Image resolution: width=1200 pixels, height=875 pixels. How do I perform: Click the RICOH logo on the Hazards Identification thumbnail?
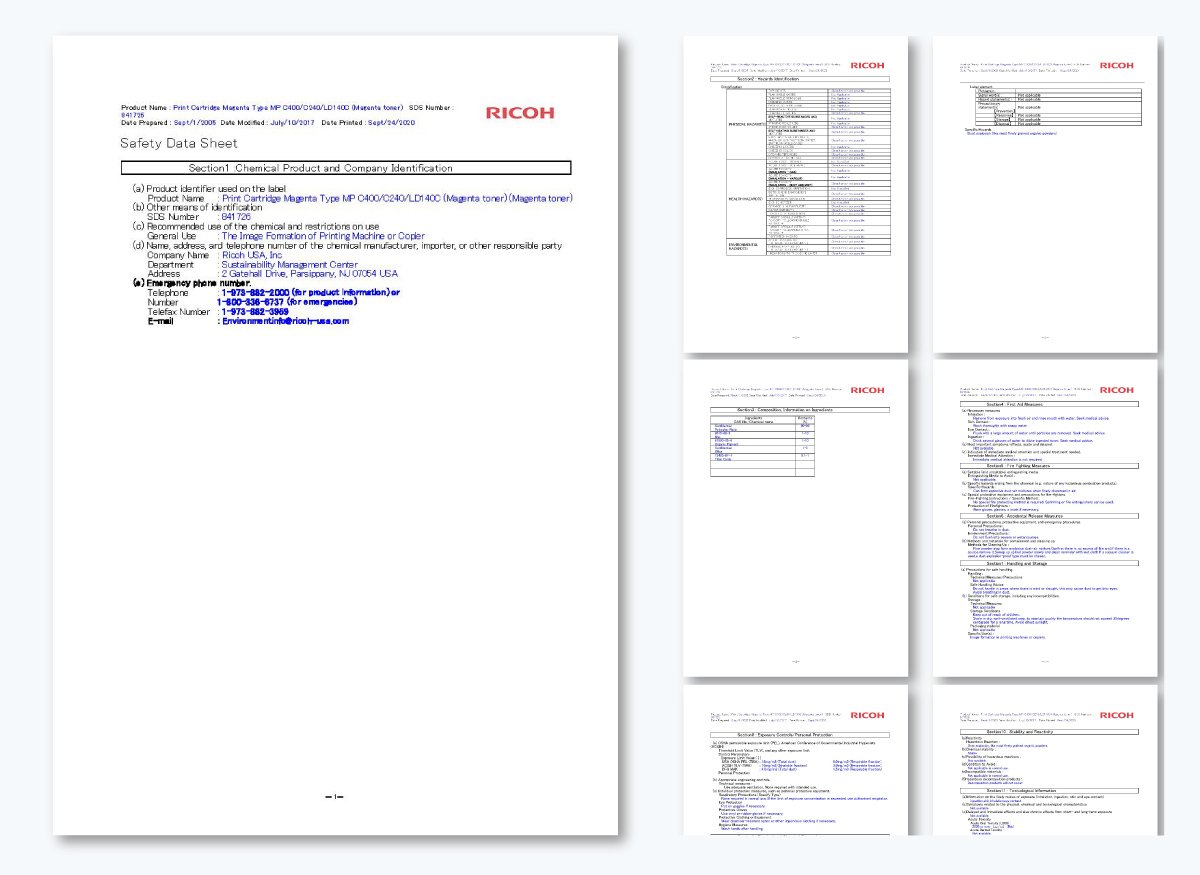pos(868,65)
